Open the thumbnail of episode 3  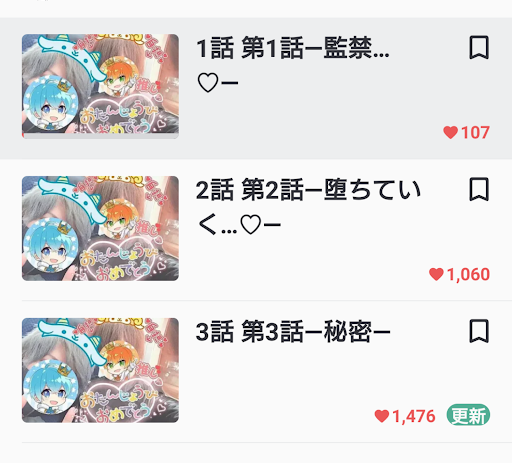coord(100,370)
